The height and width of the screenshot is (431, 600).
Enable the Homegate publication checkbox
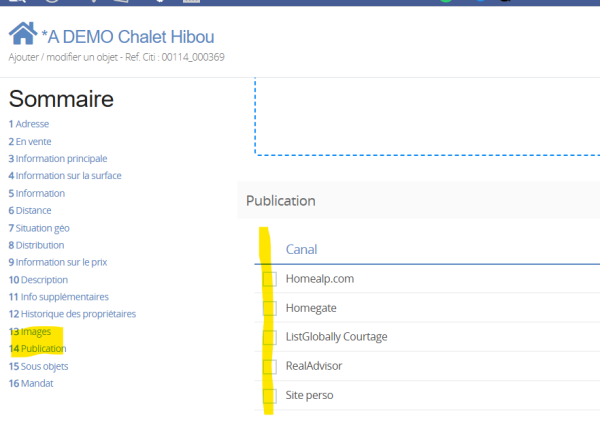(270, 308)
